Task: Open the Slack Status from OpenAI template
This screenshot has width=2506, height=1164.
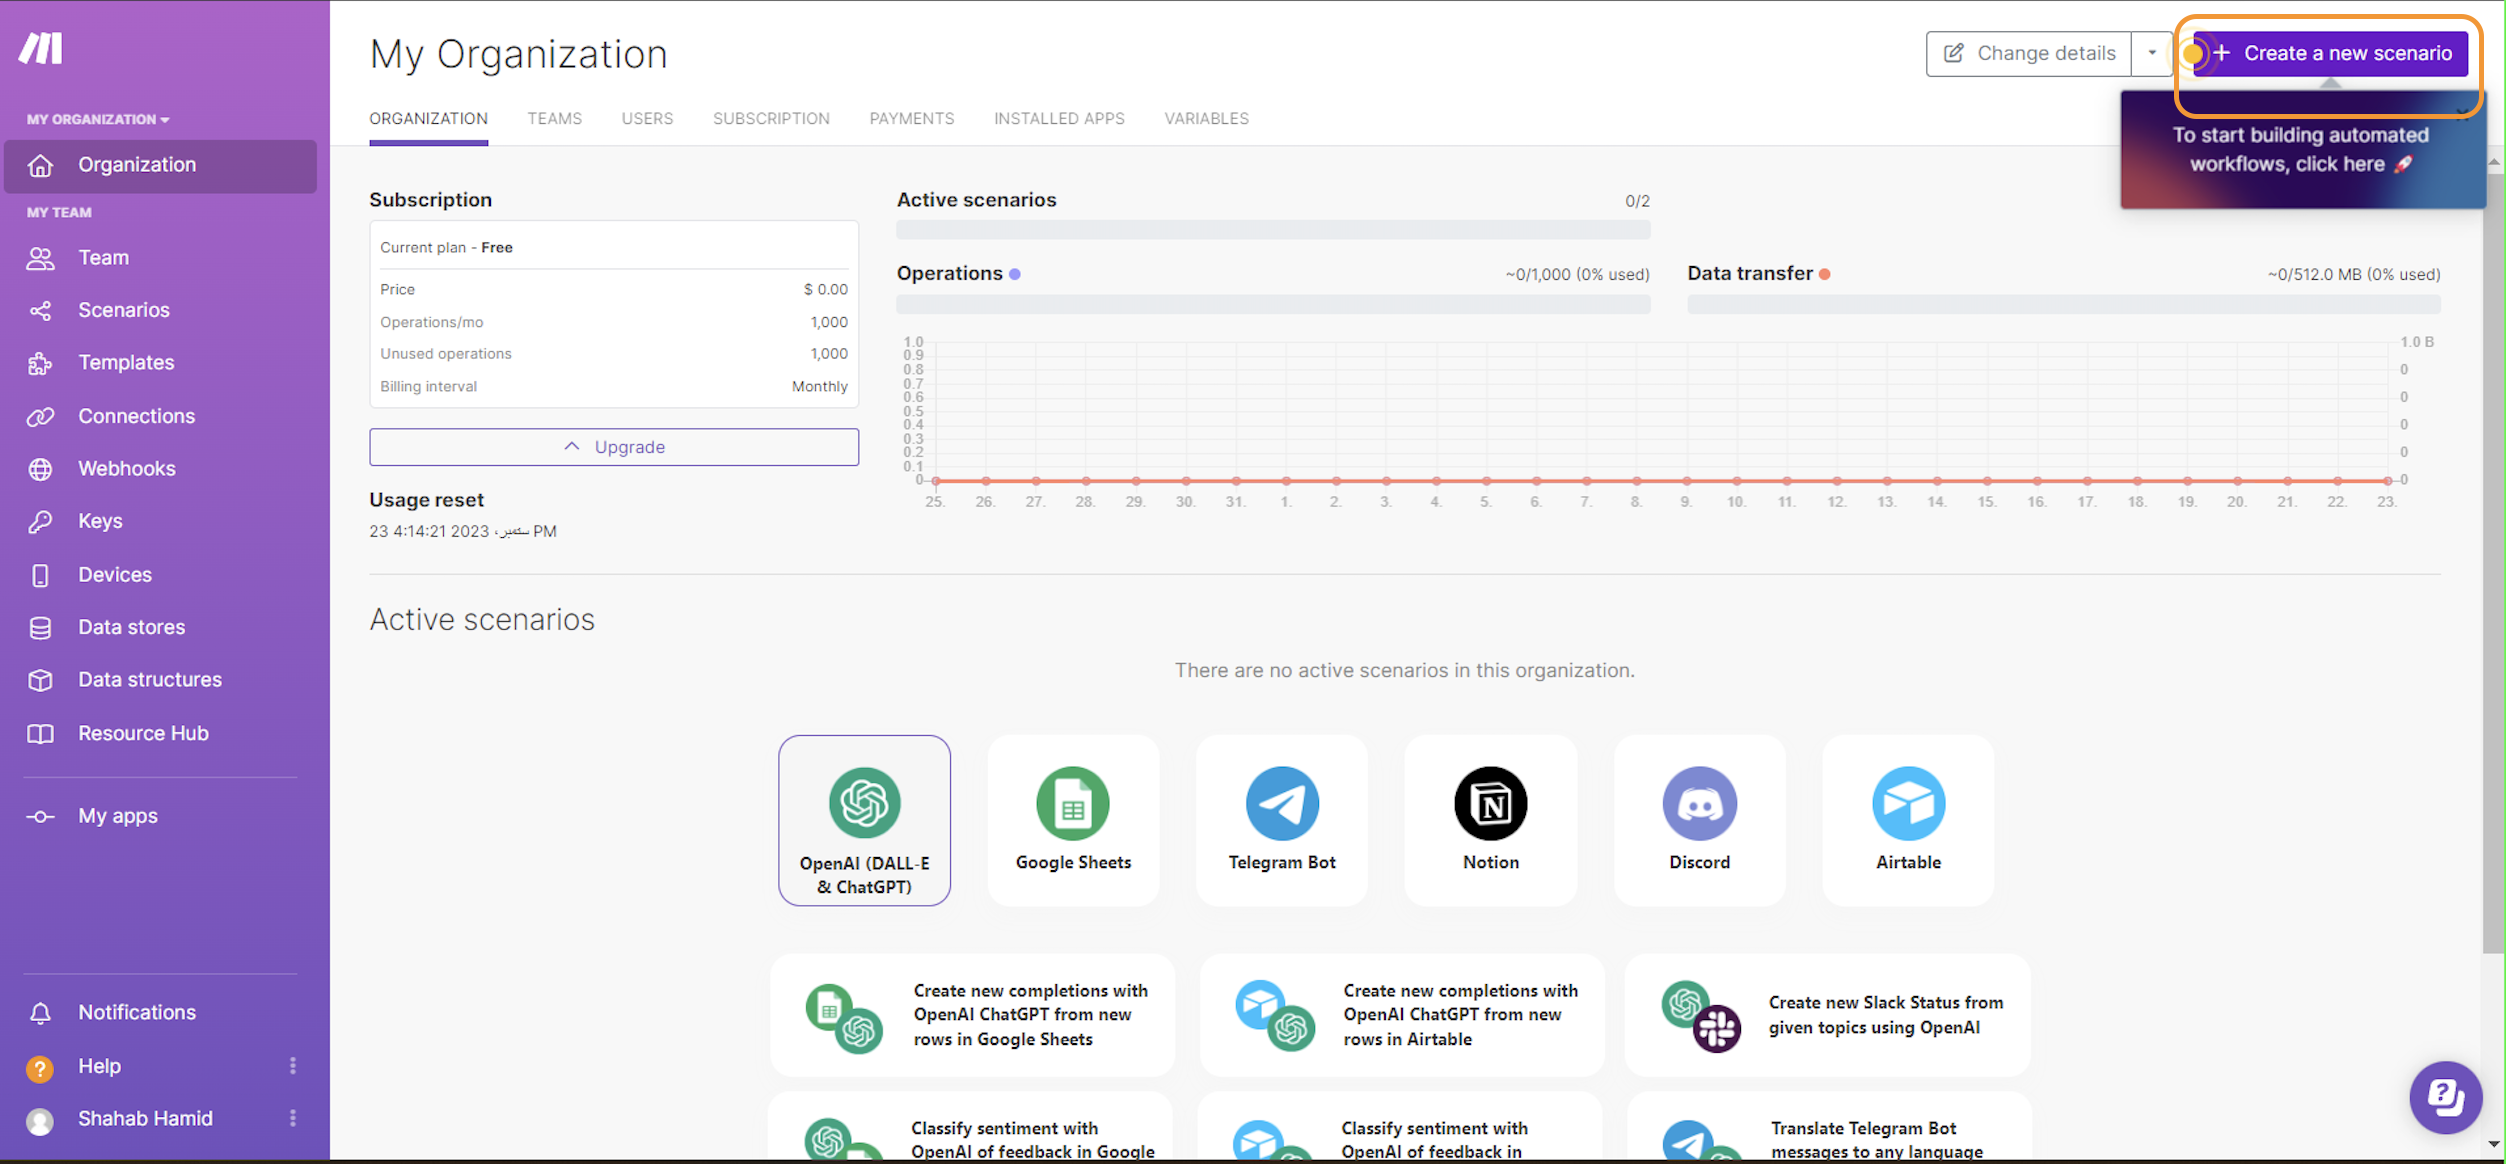Action: (x=1827, y=1015)
